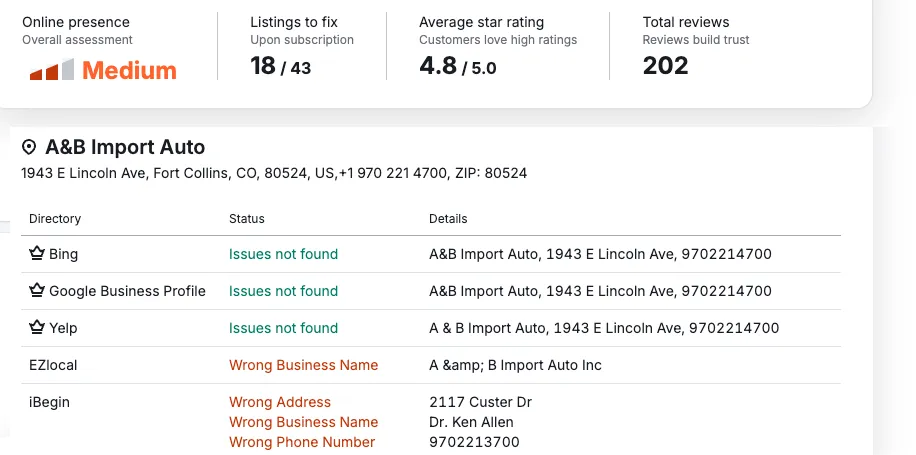Viewport: 916px width, 455px height.
Task: Click the location pin icon beside A&B Import Auto
Action: coord(29,148)
